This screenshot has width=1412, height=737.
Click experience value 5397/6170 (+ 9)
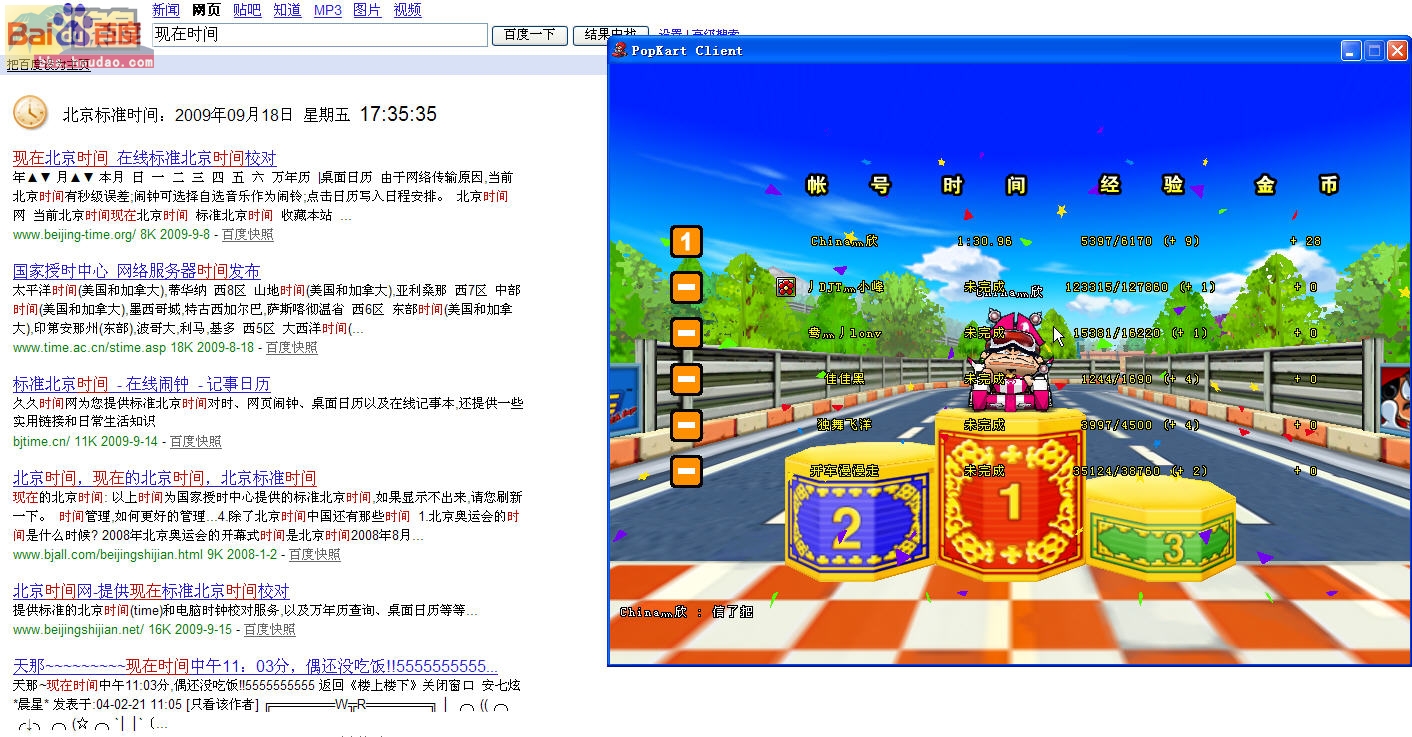pos(1140,241)
